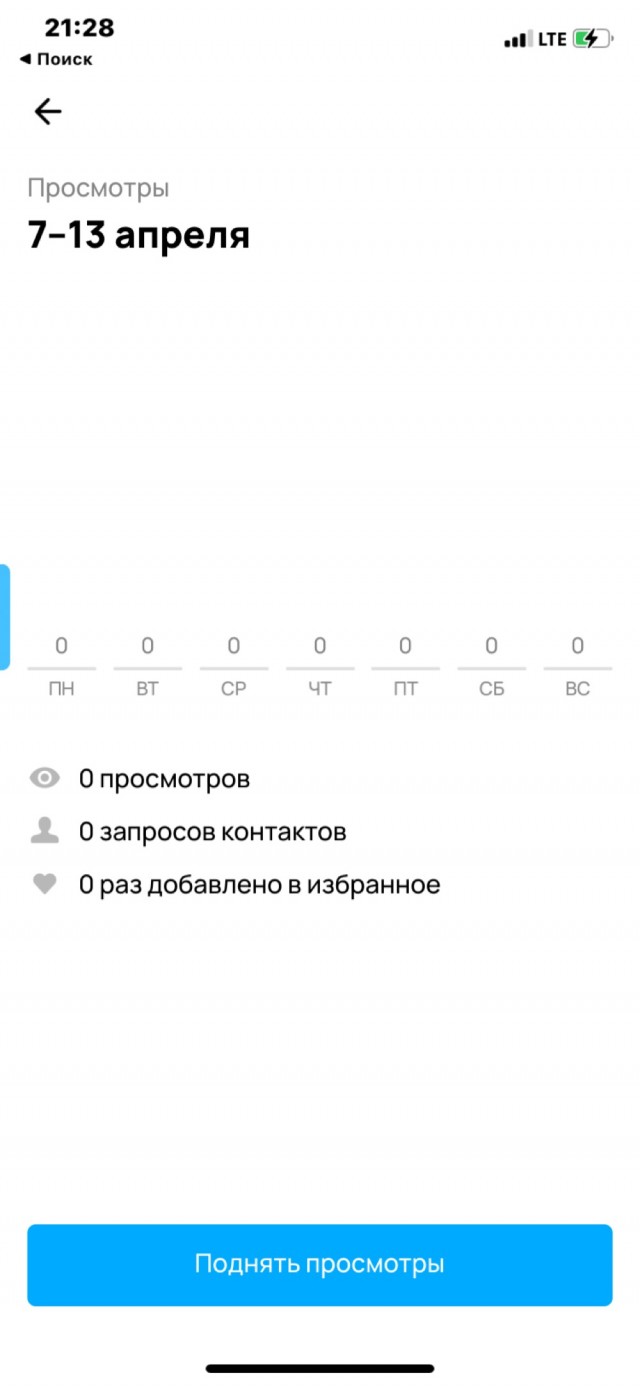Tap the 7–13 апреля date heading
This screenshot has width=640, height=1387.
[138, 236]
